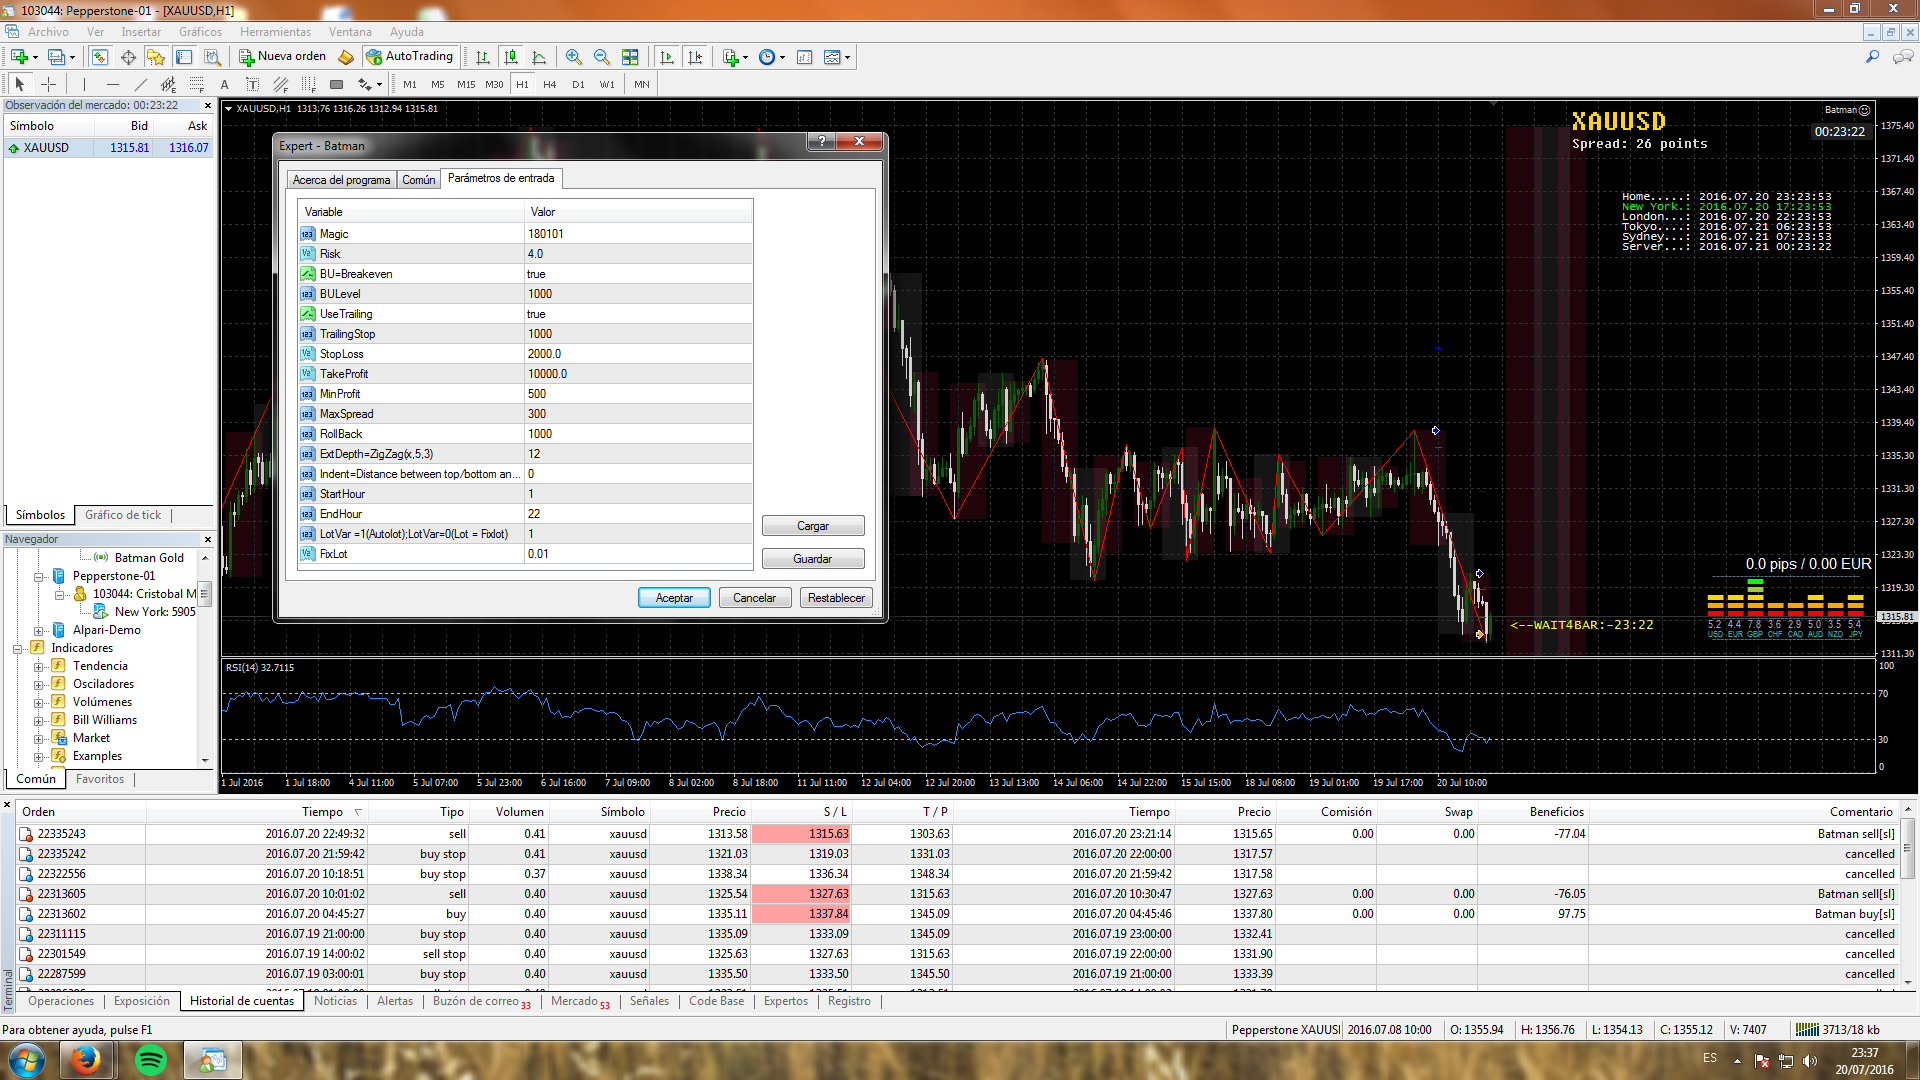Click the Guardar button
The height and width of the screenshot is (1080, 1920).
(x=812, y=559)
